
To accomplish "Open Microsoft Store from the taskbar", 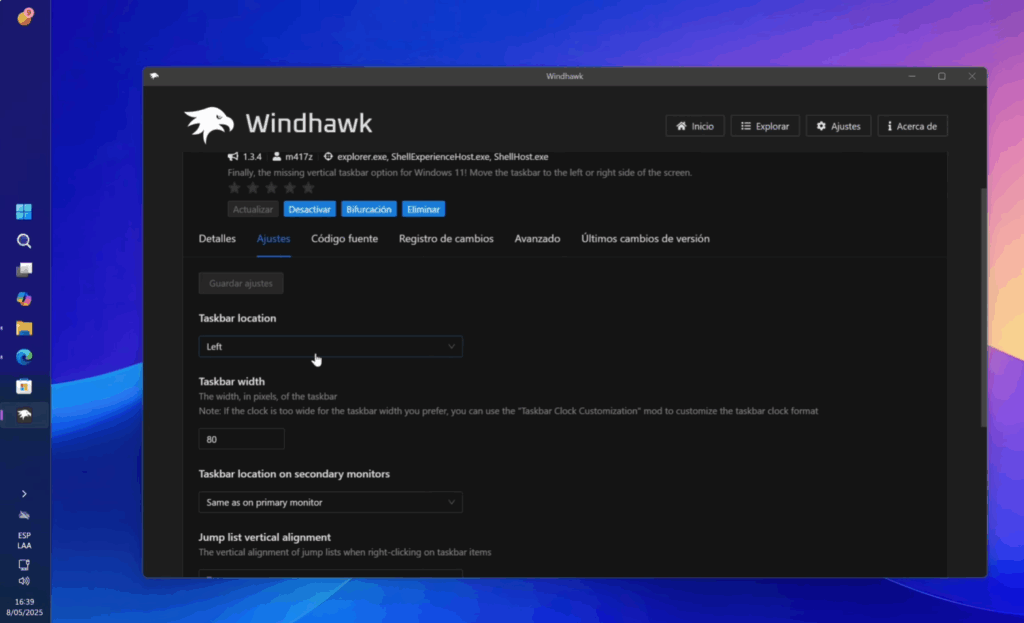I will click(24, 387).
